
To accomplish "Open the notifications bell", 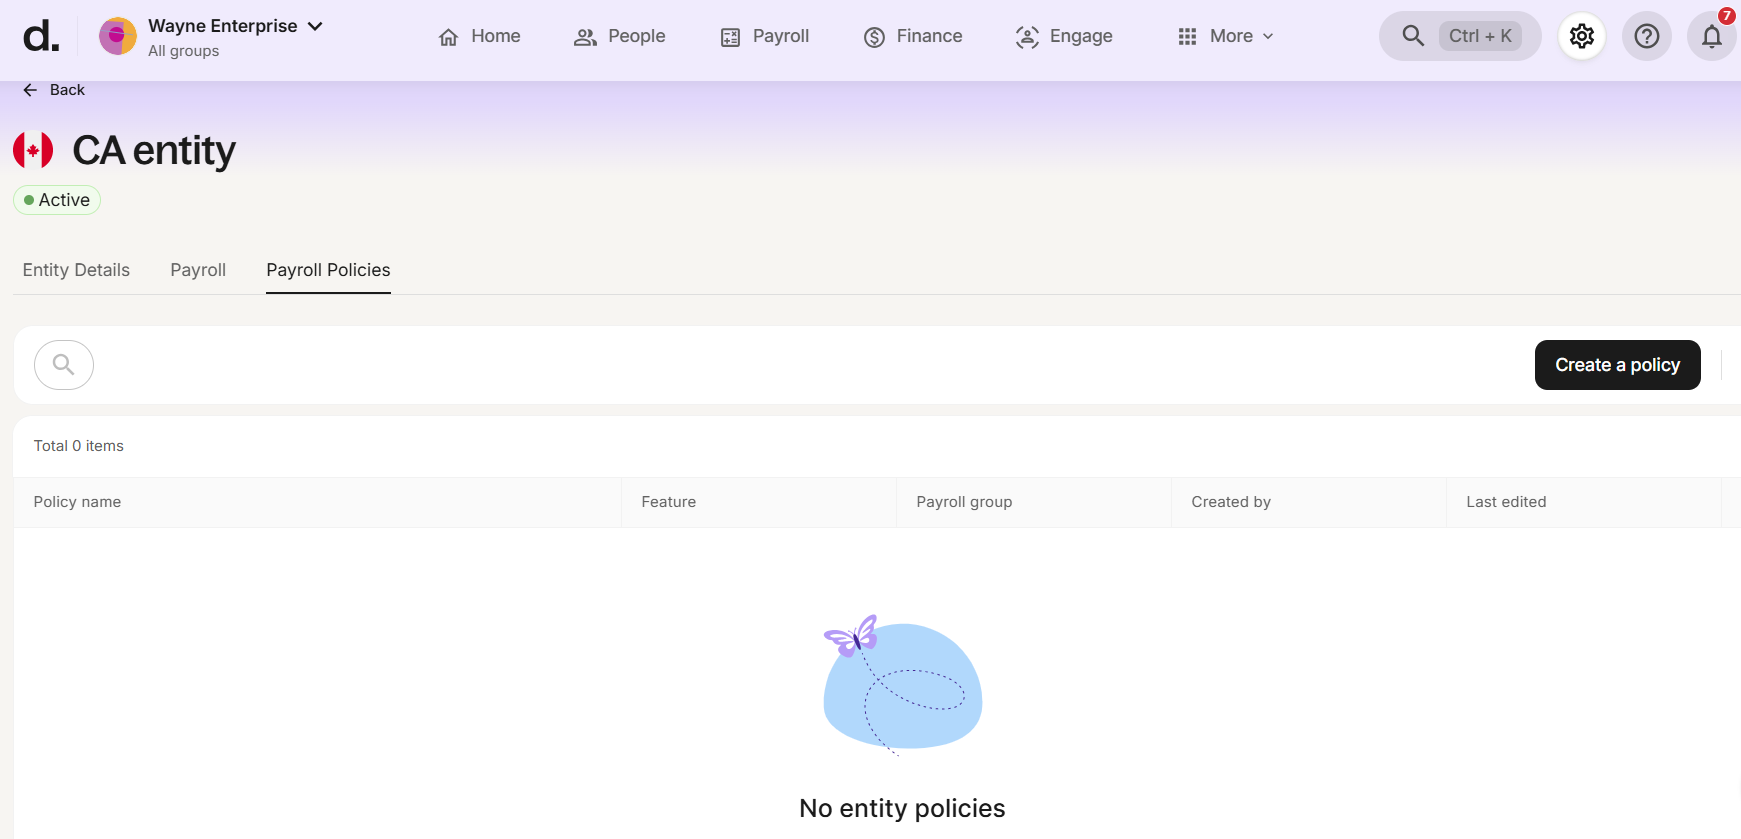I will coord(1711,37).
